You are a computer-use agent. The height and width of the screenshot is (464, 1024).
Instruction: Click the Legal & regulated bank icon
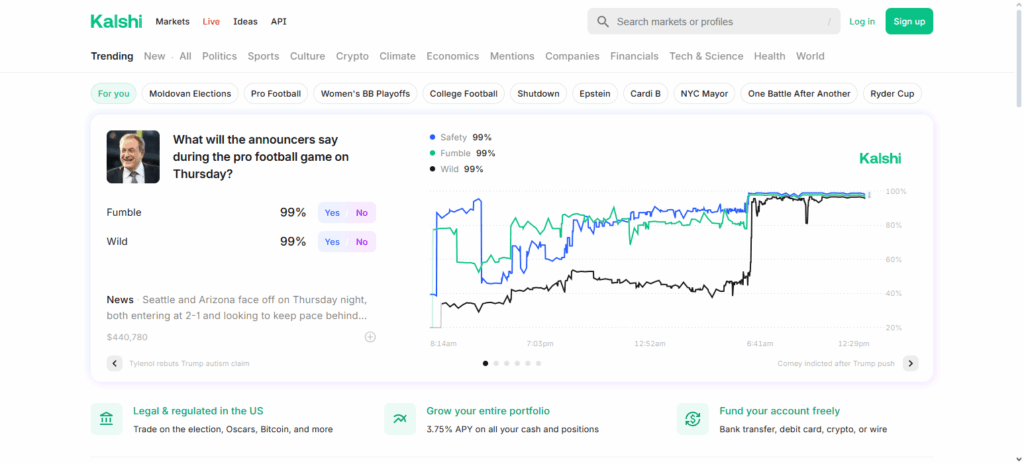[107, 419]
